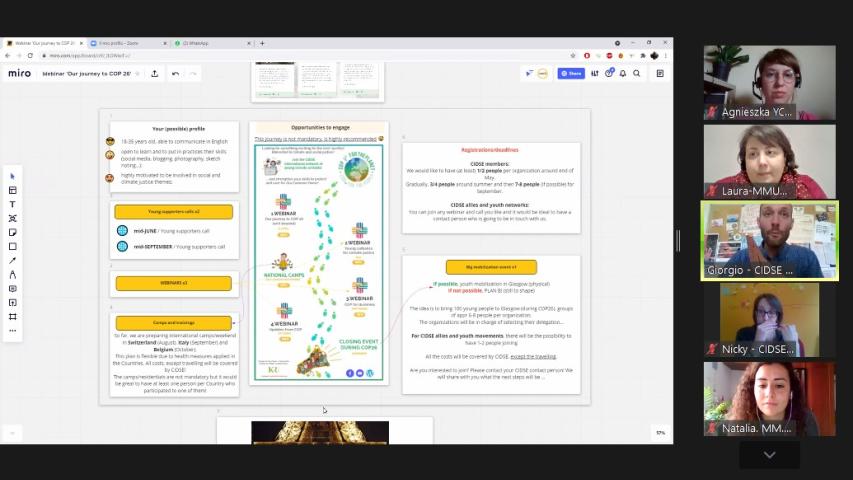
Task: Open the board search magnifier
Action: click(x=636, y=73)
